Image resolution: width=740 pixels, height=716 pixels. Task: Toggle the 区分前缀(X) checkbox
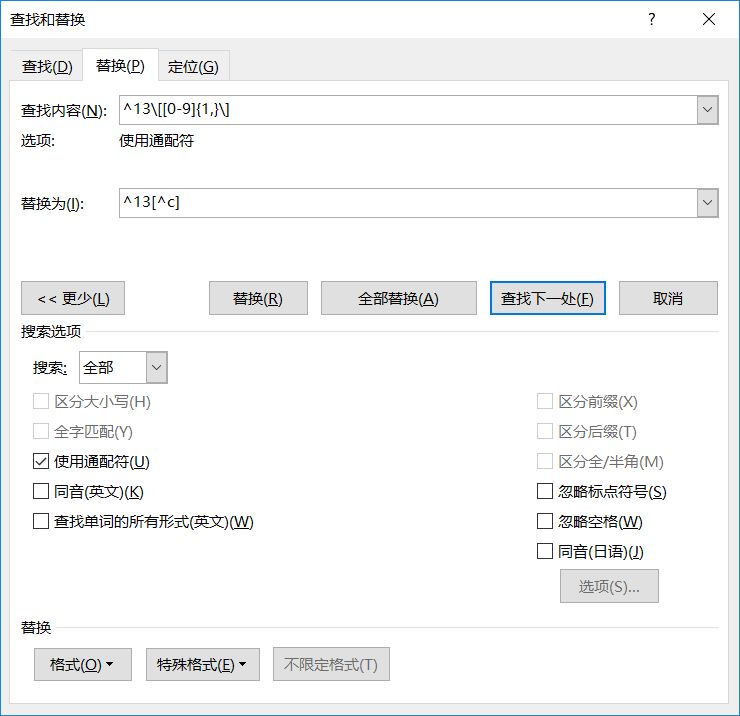pyautogui.click(x=545, y=402)
